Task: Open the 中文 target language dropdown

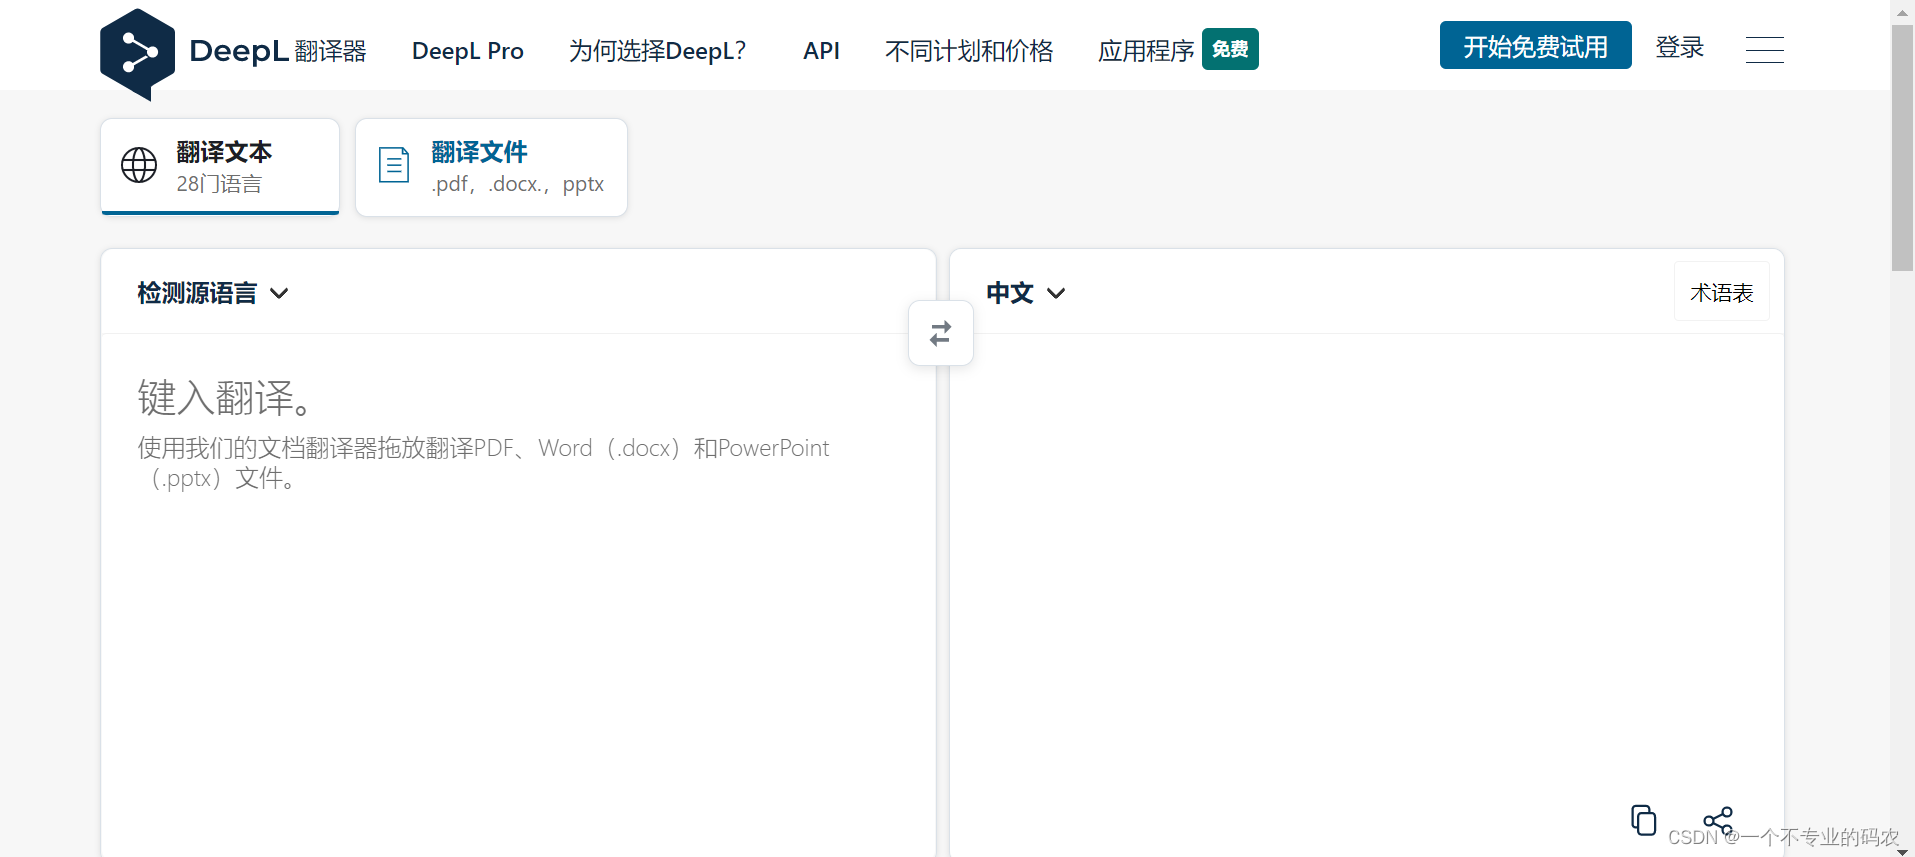Action: pos(1026,293)
